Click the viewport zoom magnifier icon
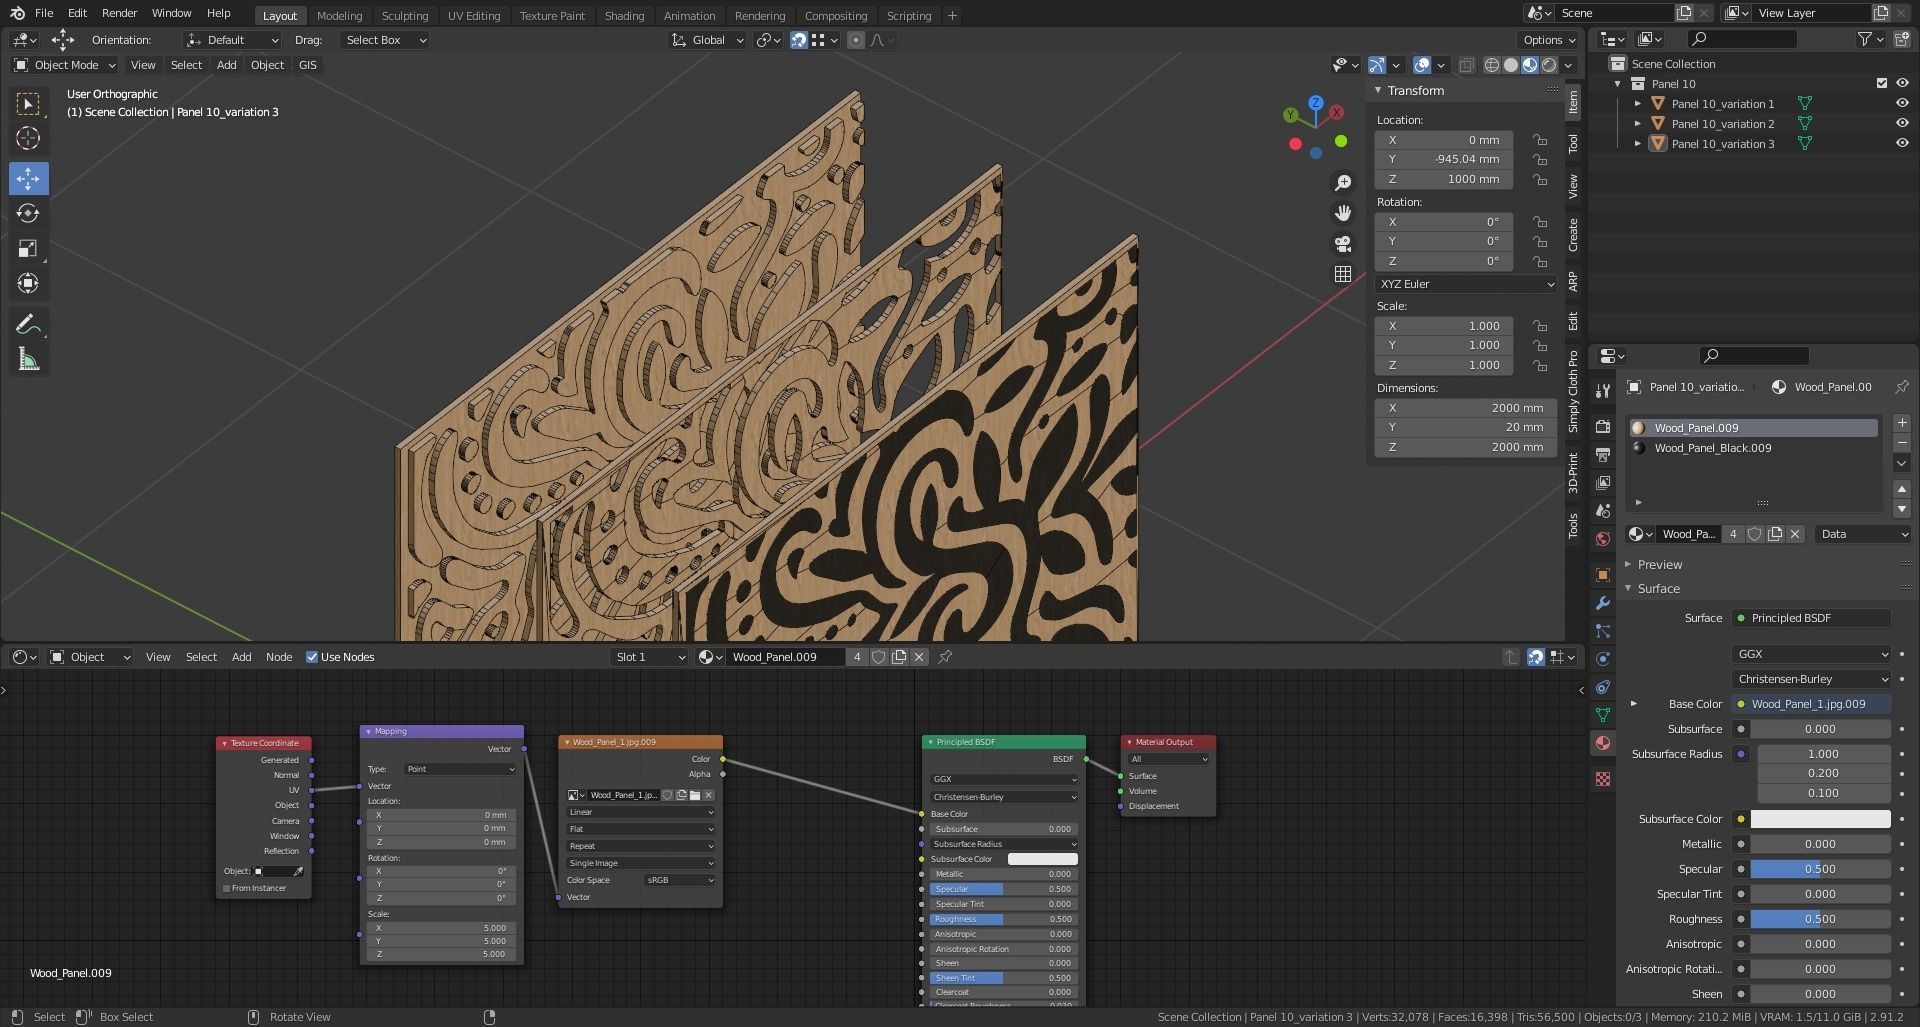The image size is (1920, 1027). tap(1343, 183)
